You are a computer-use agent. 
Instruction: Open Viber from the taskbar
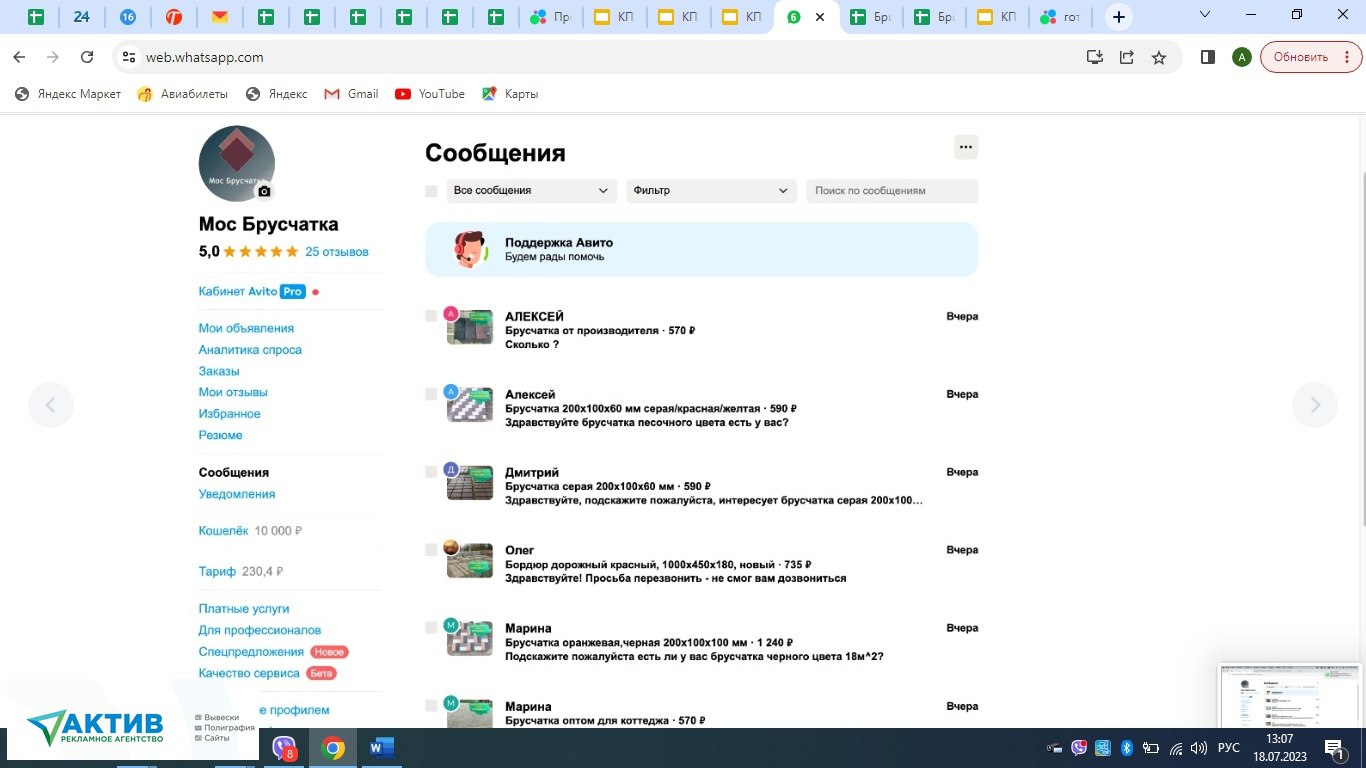pyautogui.click(x=284, y=747)
